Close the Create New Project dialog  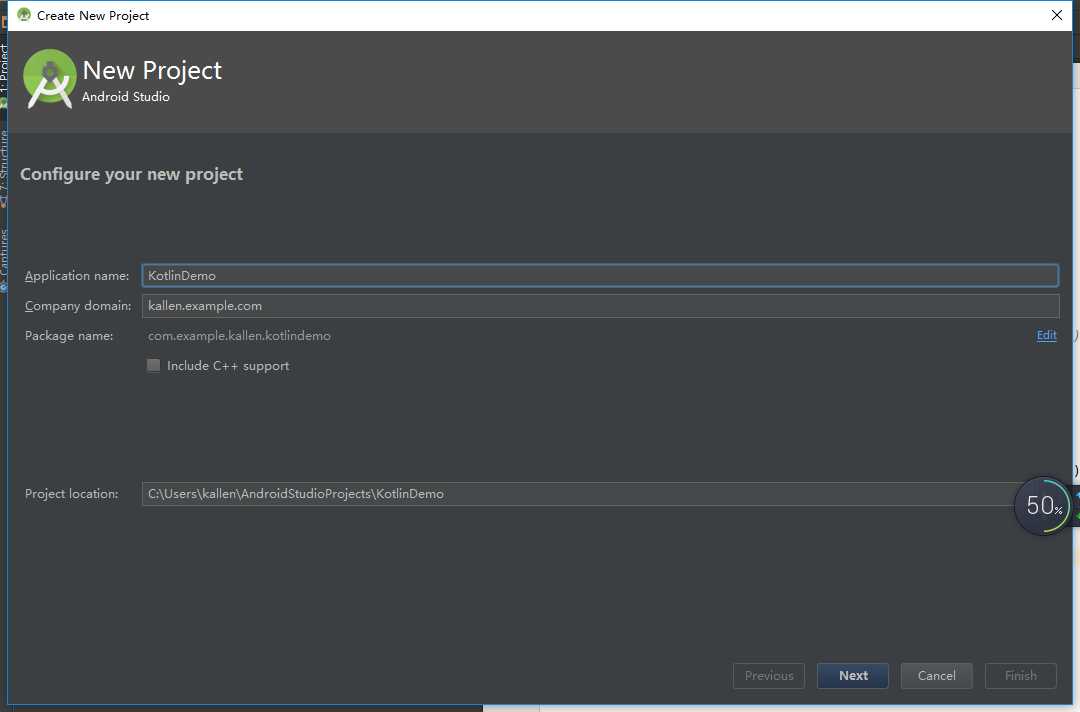[1057, 15]
